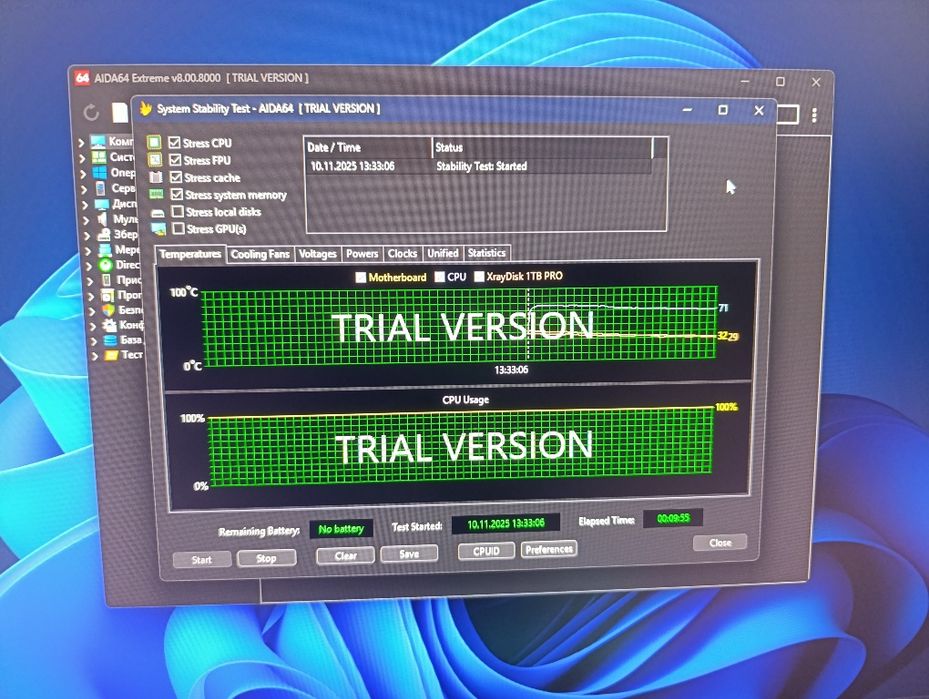Click the AIDA64 red 64 logo icon
This screenshot has height=699, width=929.
coord(82,78)
